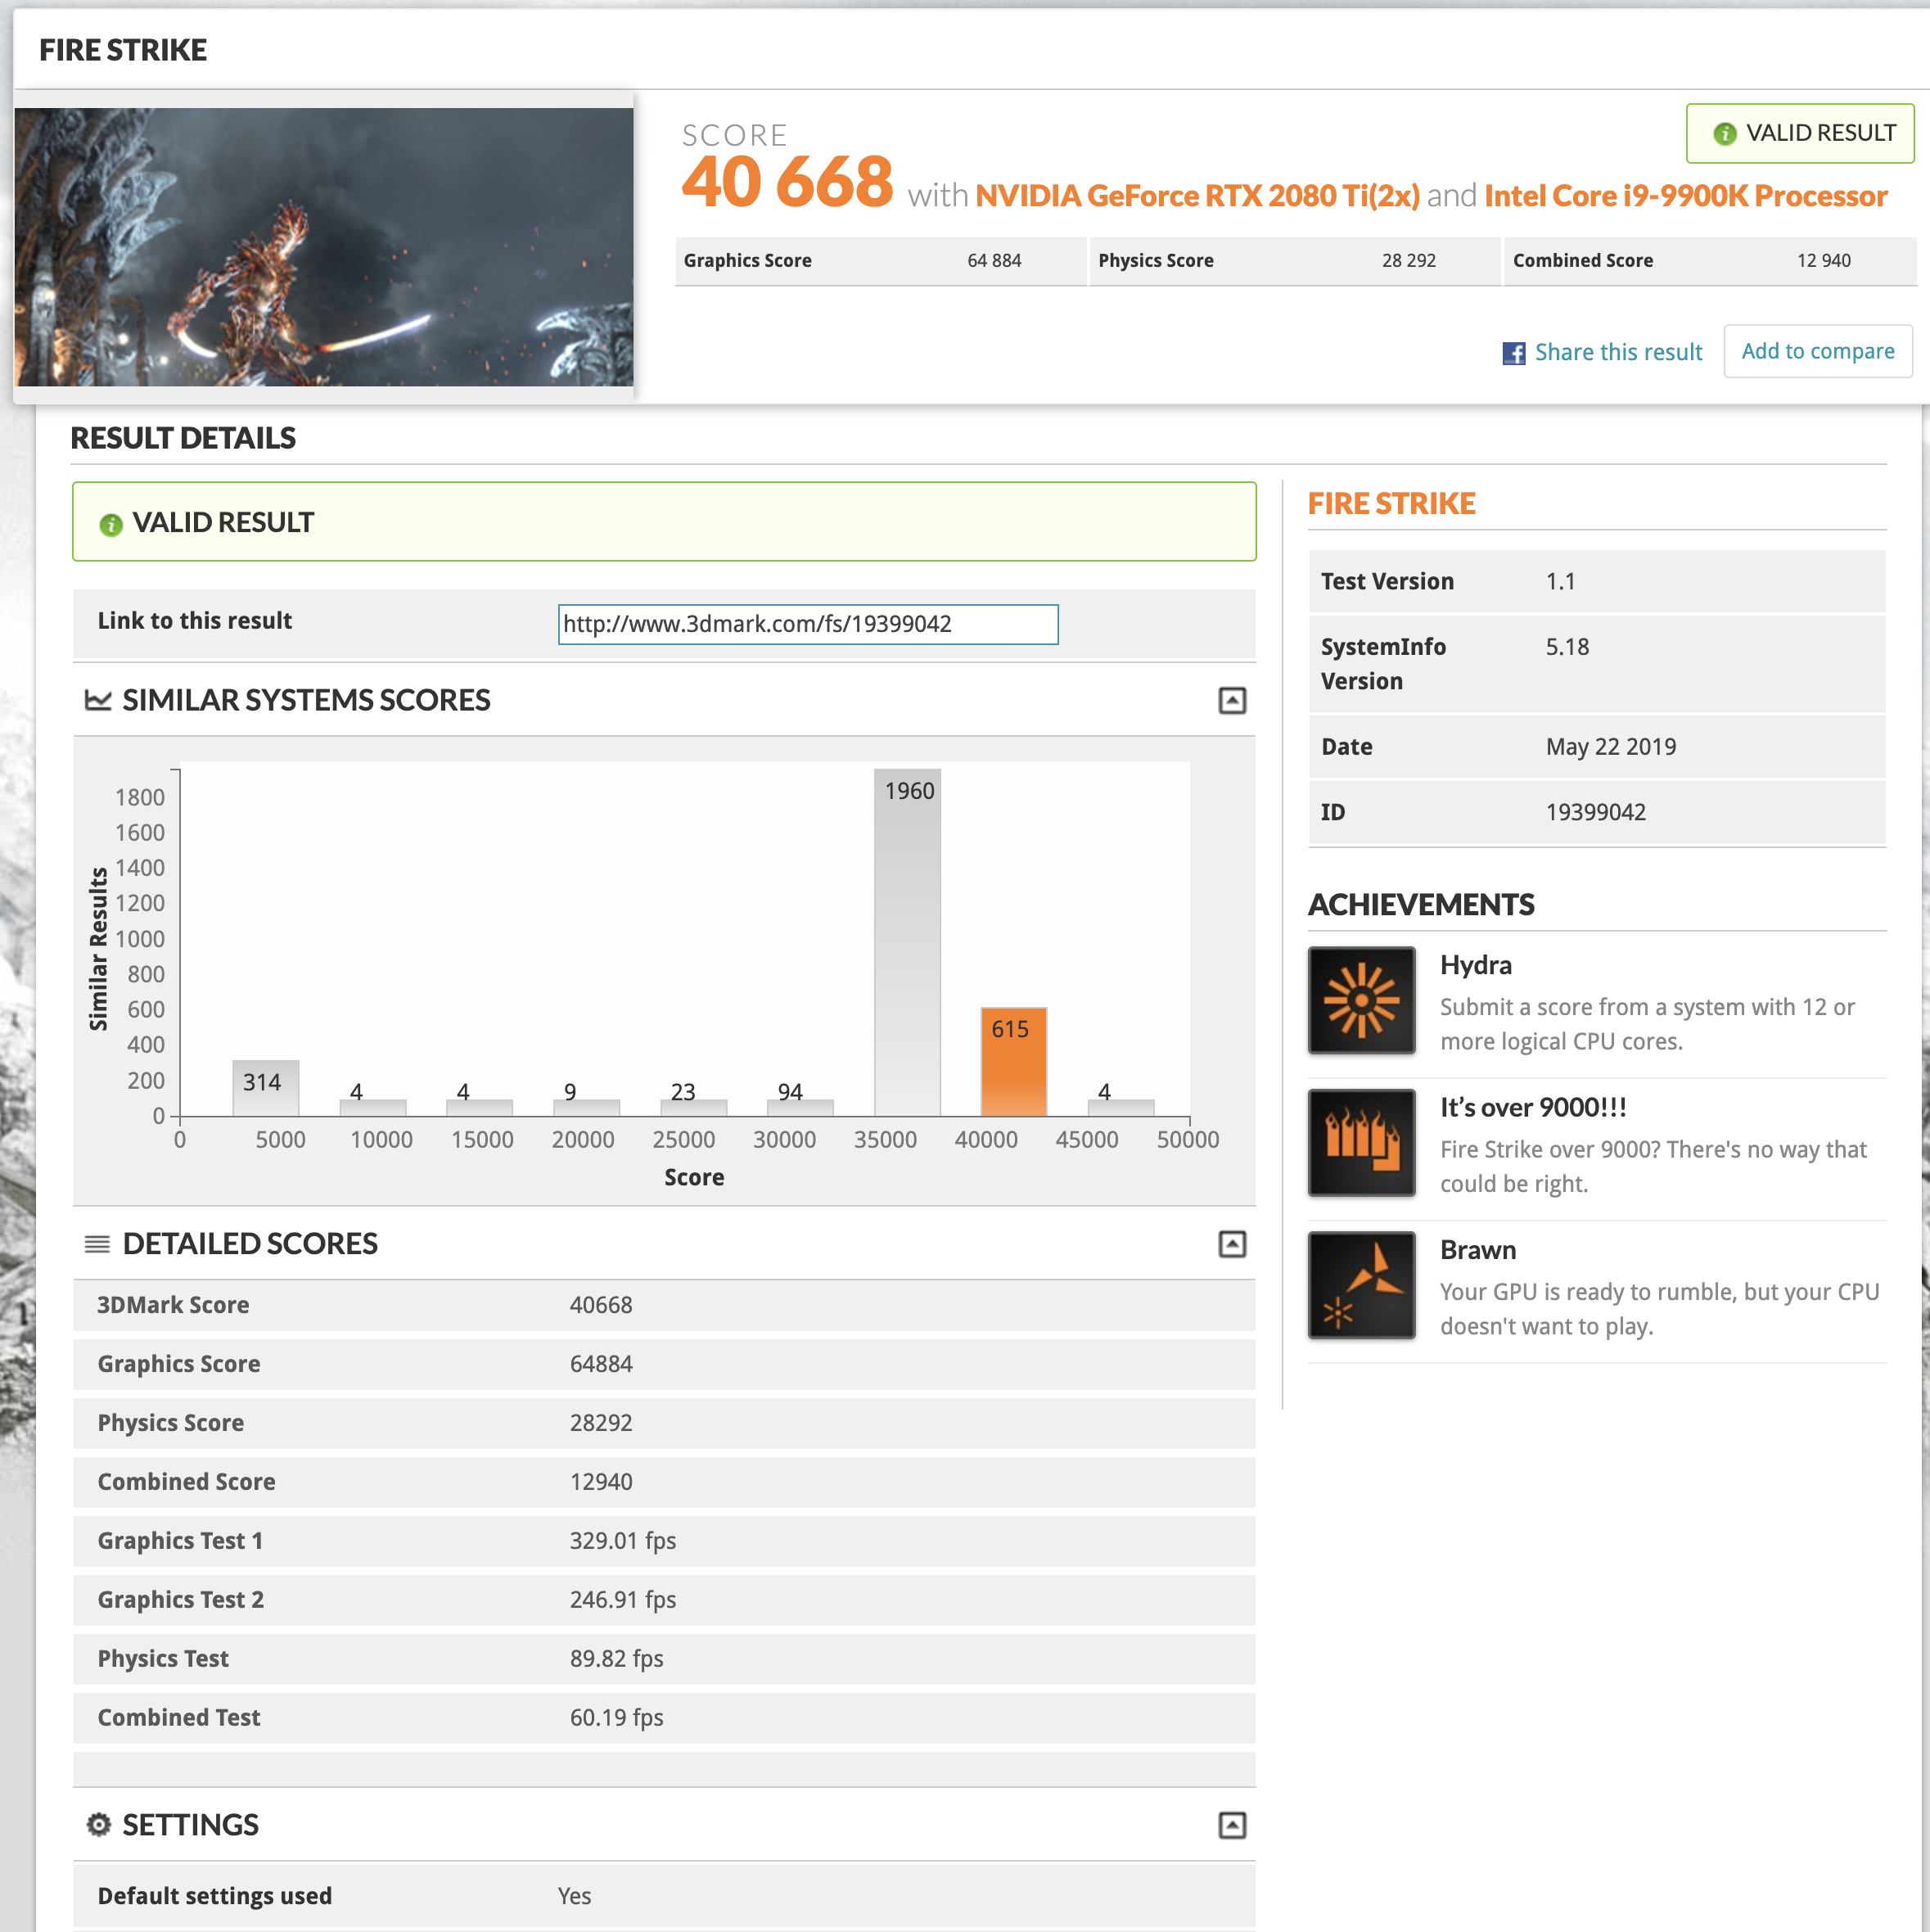This screenshot has width=1930, height=1932.
Task: Click the Physics Score 28292 detailed row
Action: (x=664, y=1423)
